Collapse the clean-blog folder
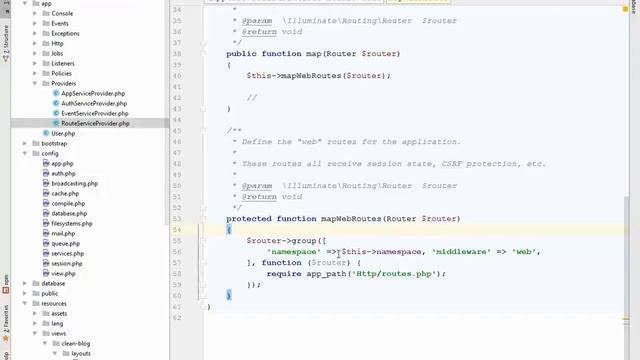The image size is (640, 360). click(x=45, y=343)
